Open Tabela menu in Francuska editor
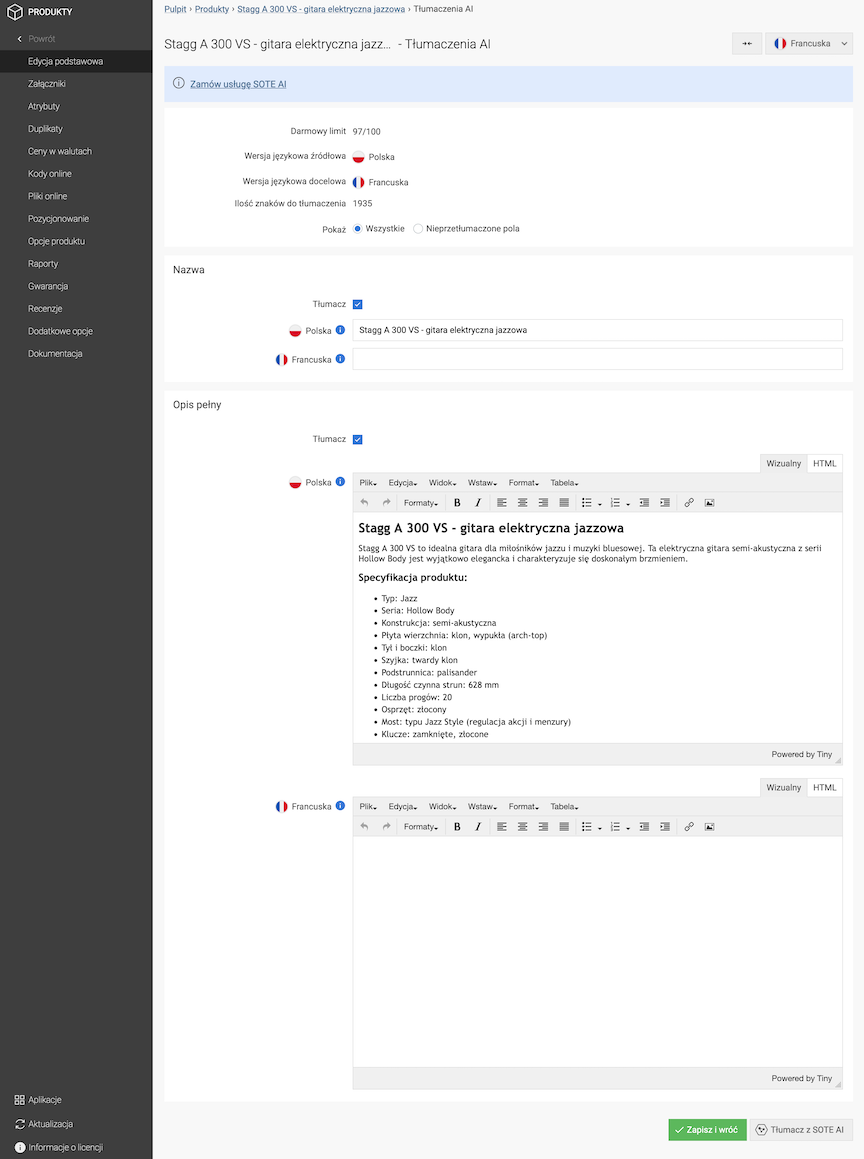Viewport: 864px width, 1159px height. [x=564, y=806]
